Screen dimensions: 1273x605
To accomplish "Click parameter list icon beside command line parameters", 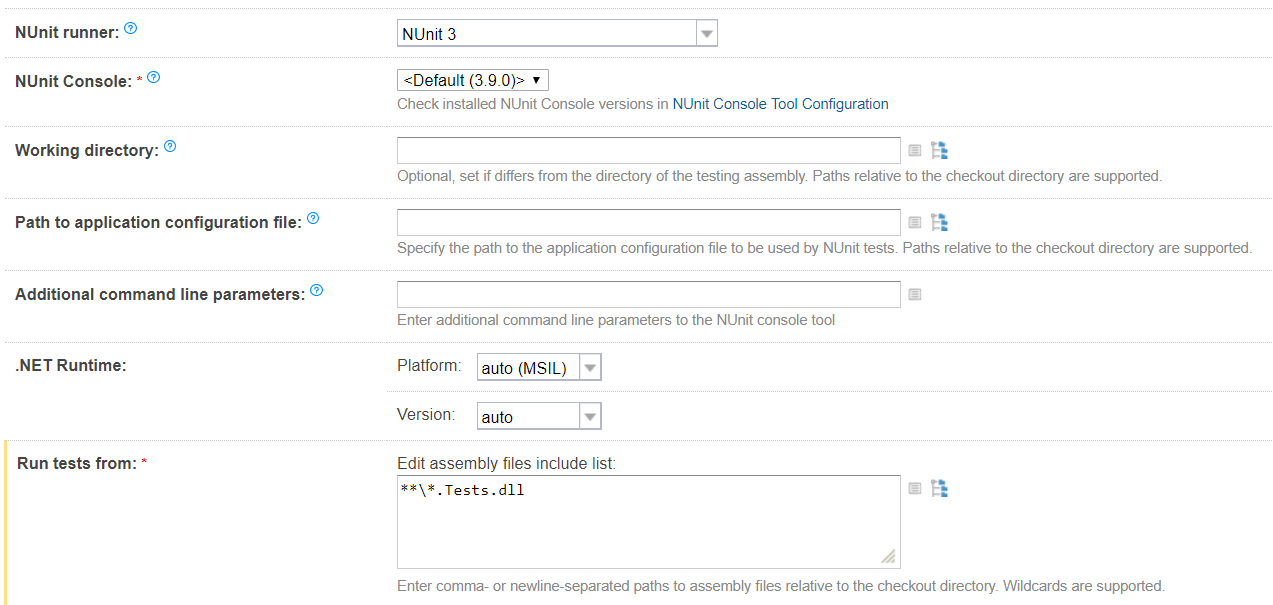I will pyautogui.click(x=914, y=295).
